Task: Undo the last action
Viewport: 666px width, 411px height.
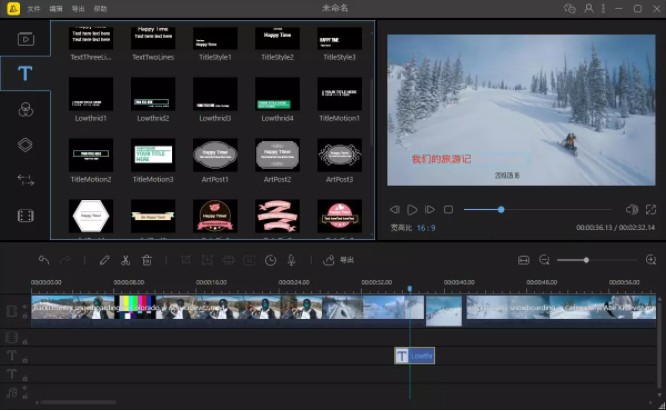Action: pos(44,260)
